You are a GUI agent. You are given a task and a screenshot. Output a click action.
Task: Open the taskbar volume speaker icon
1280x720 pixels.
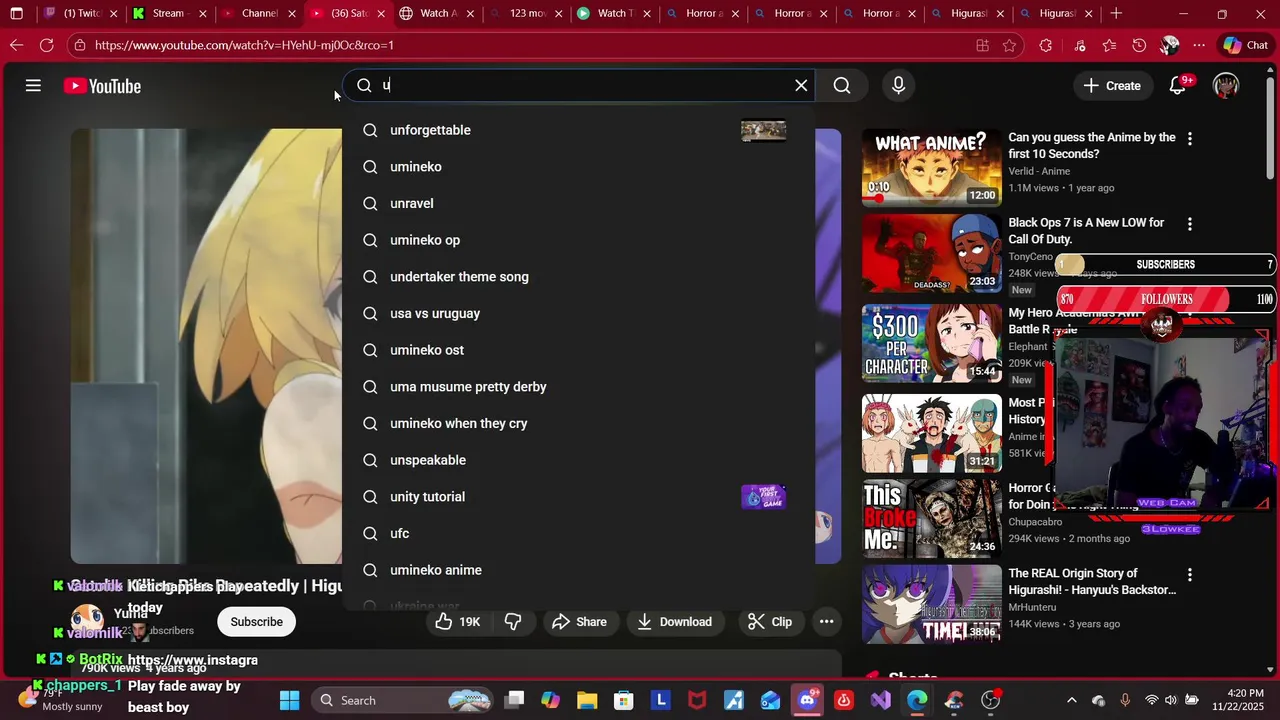pos(1170,700)
